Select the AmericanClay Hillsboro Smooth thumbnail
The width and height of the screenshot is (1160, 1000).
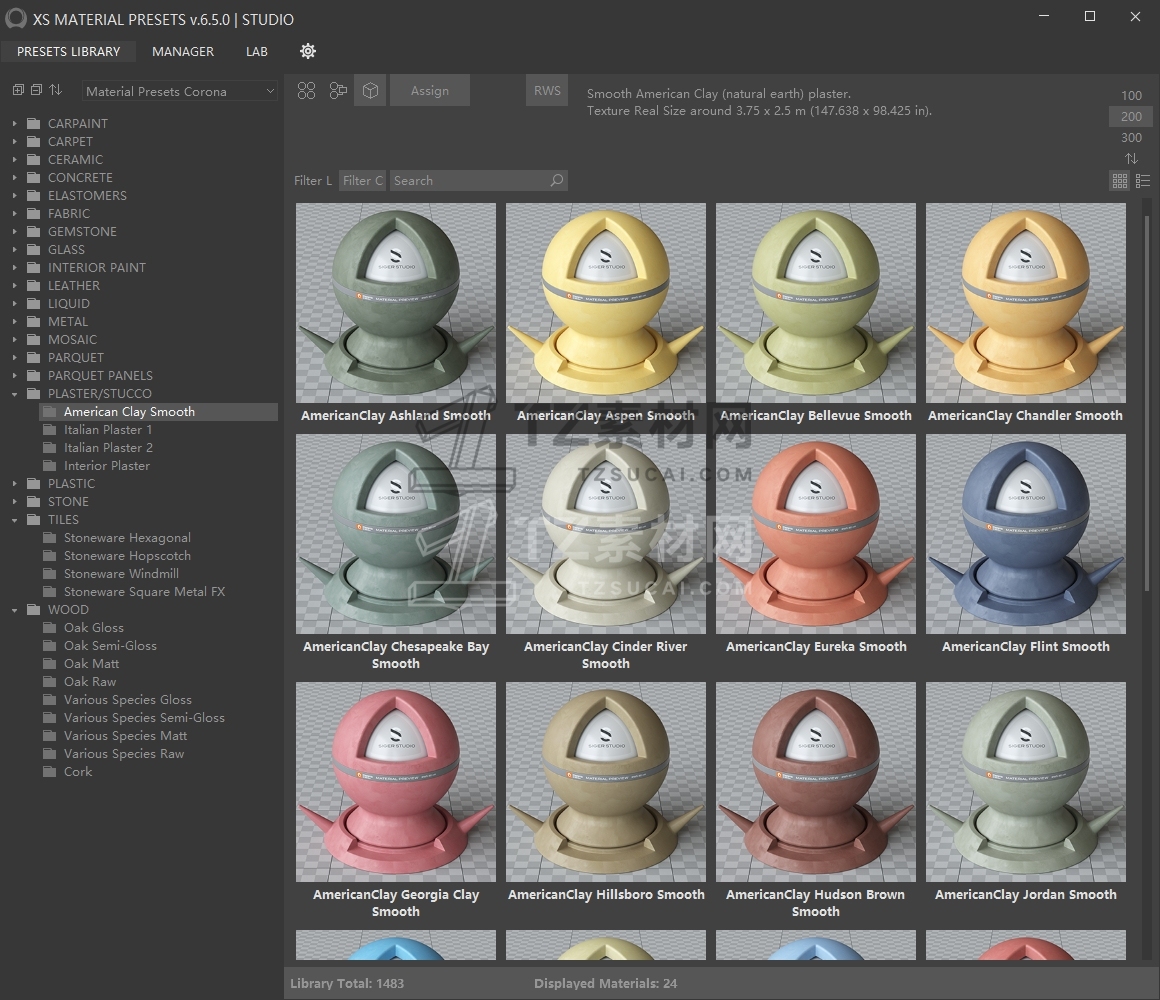pos(606,782)
